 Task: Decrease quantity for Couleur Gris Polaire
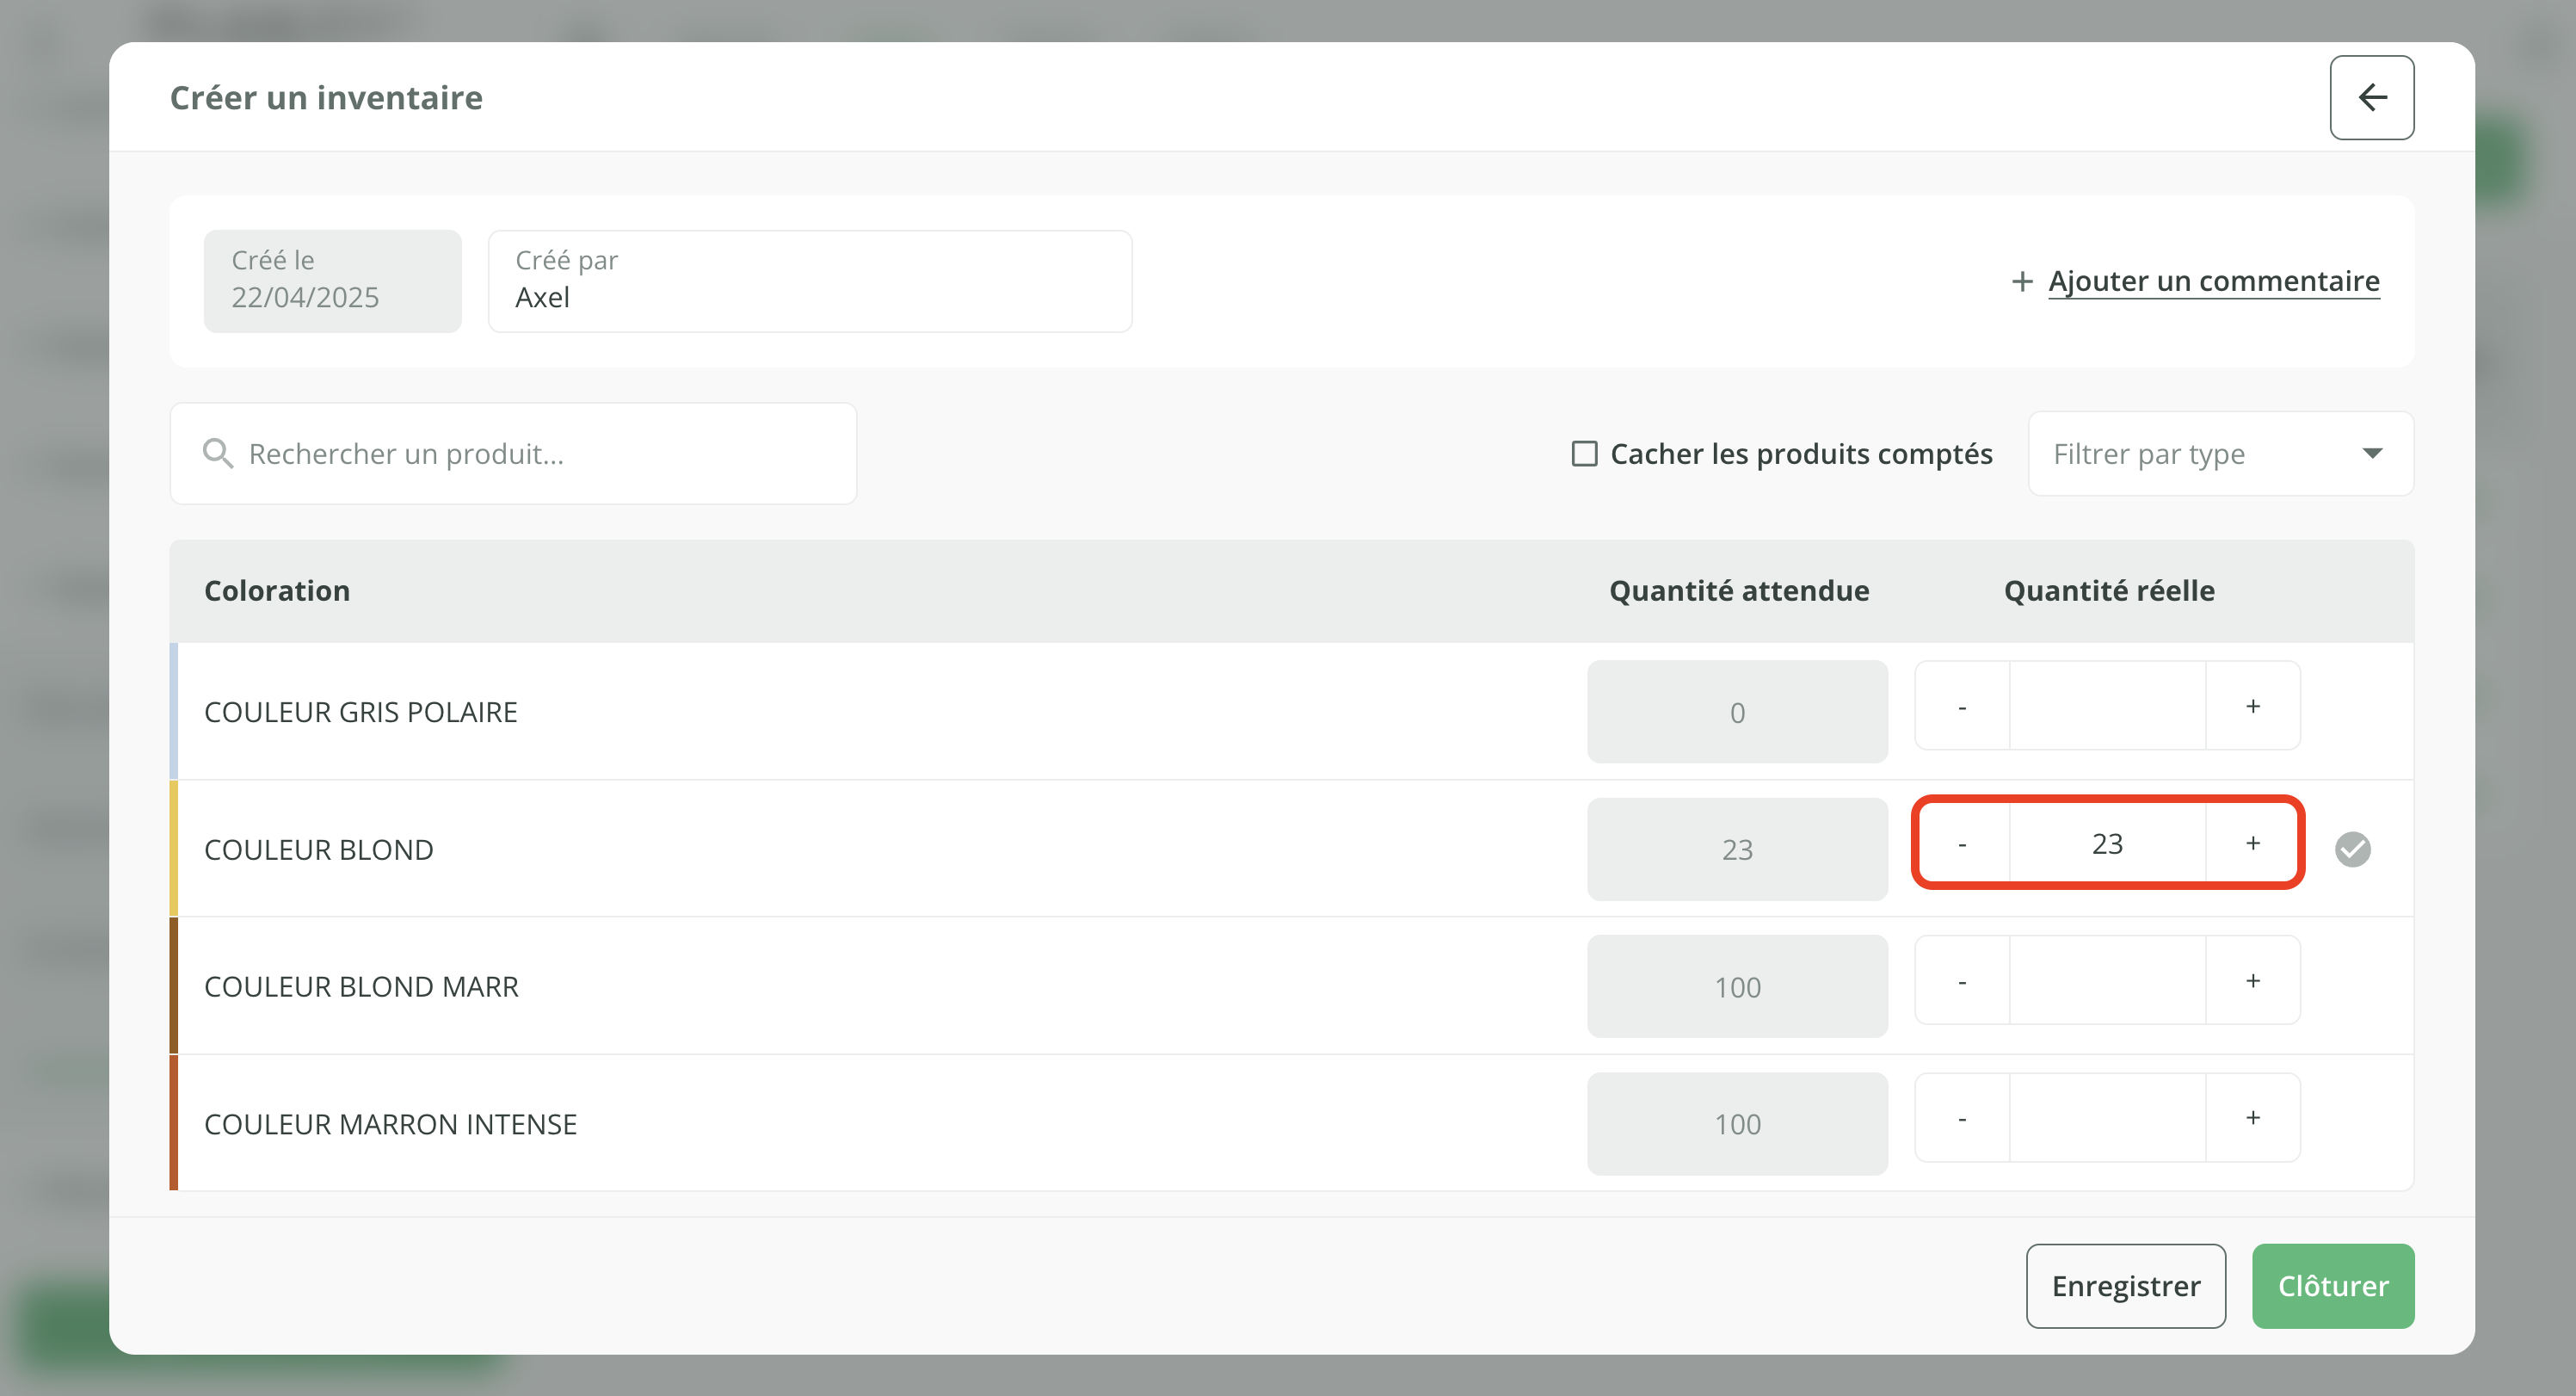coord(1962,706)
